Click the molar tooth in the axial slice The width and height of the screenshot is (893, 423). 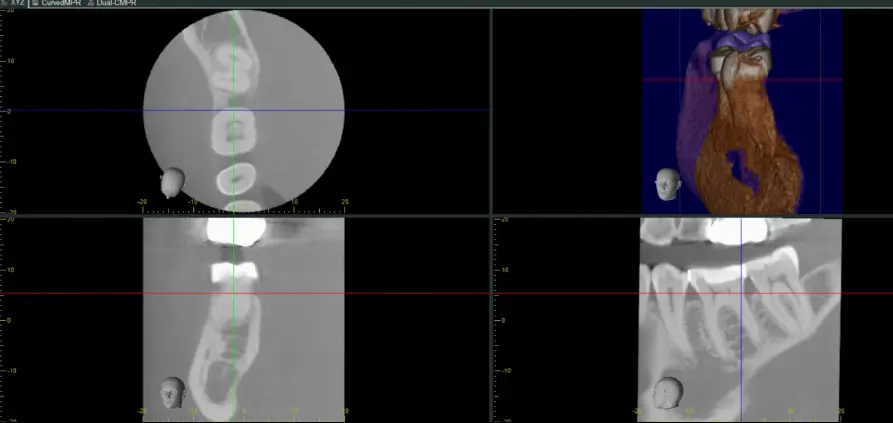pyautogui.click(x=234, y=131)
